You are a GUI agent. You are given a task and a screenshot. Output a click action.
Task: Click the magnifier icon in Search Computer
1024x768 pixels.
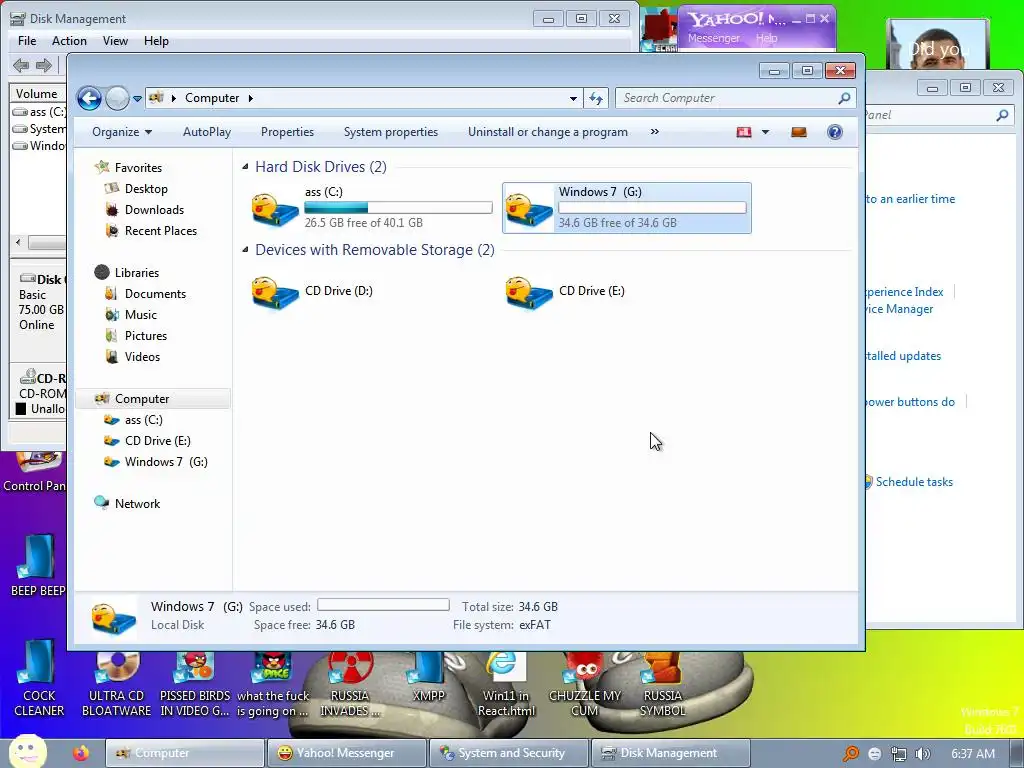pyautogui.click(x=844, y=98)
